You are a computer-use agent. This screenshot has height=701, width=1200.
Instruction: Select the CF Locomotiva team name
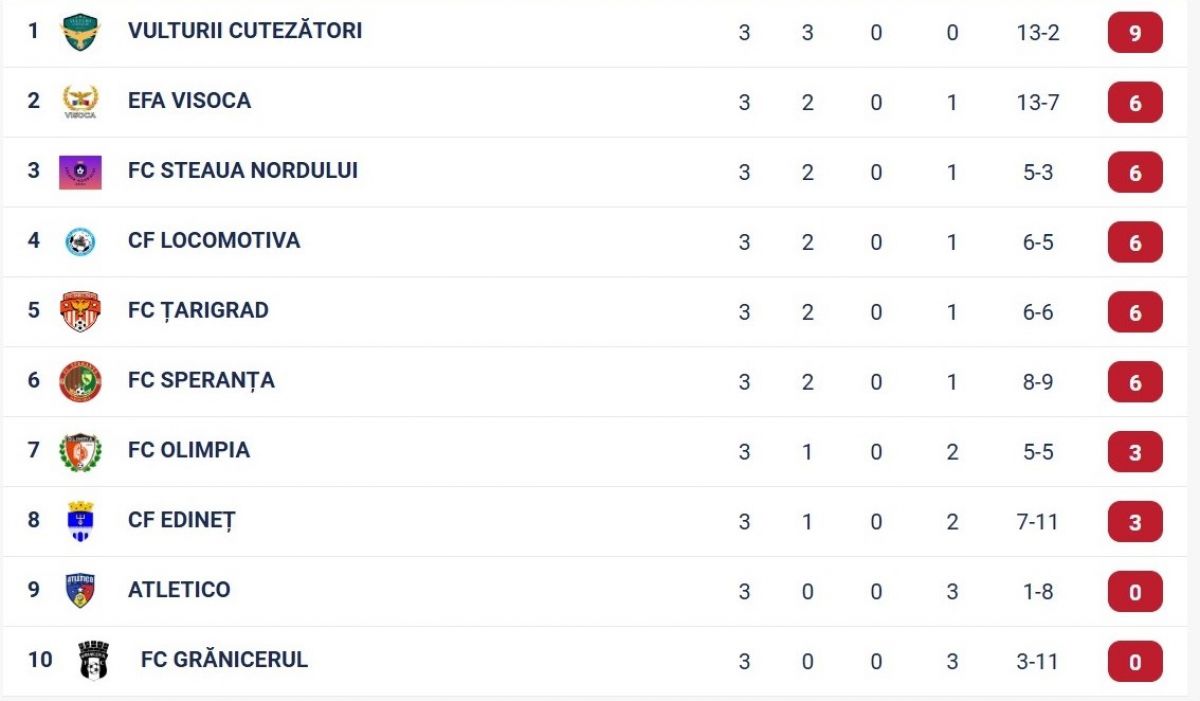pyautogui.click(x=214, y=240)
